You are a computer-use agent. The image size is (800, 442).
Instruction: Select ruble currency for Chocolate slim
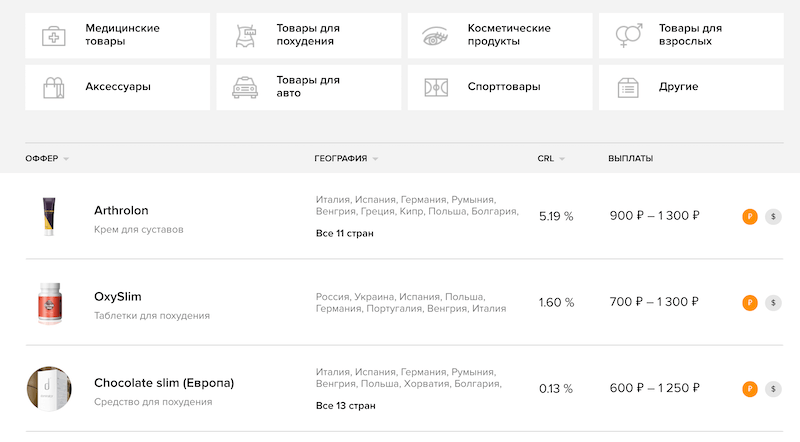[x=750, y=389]
